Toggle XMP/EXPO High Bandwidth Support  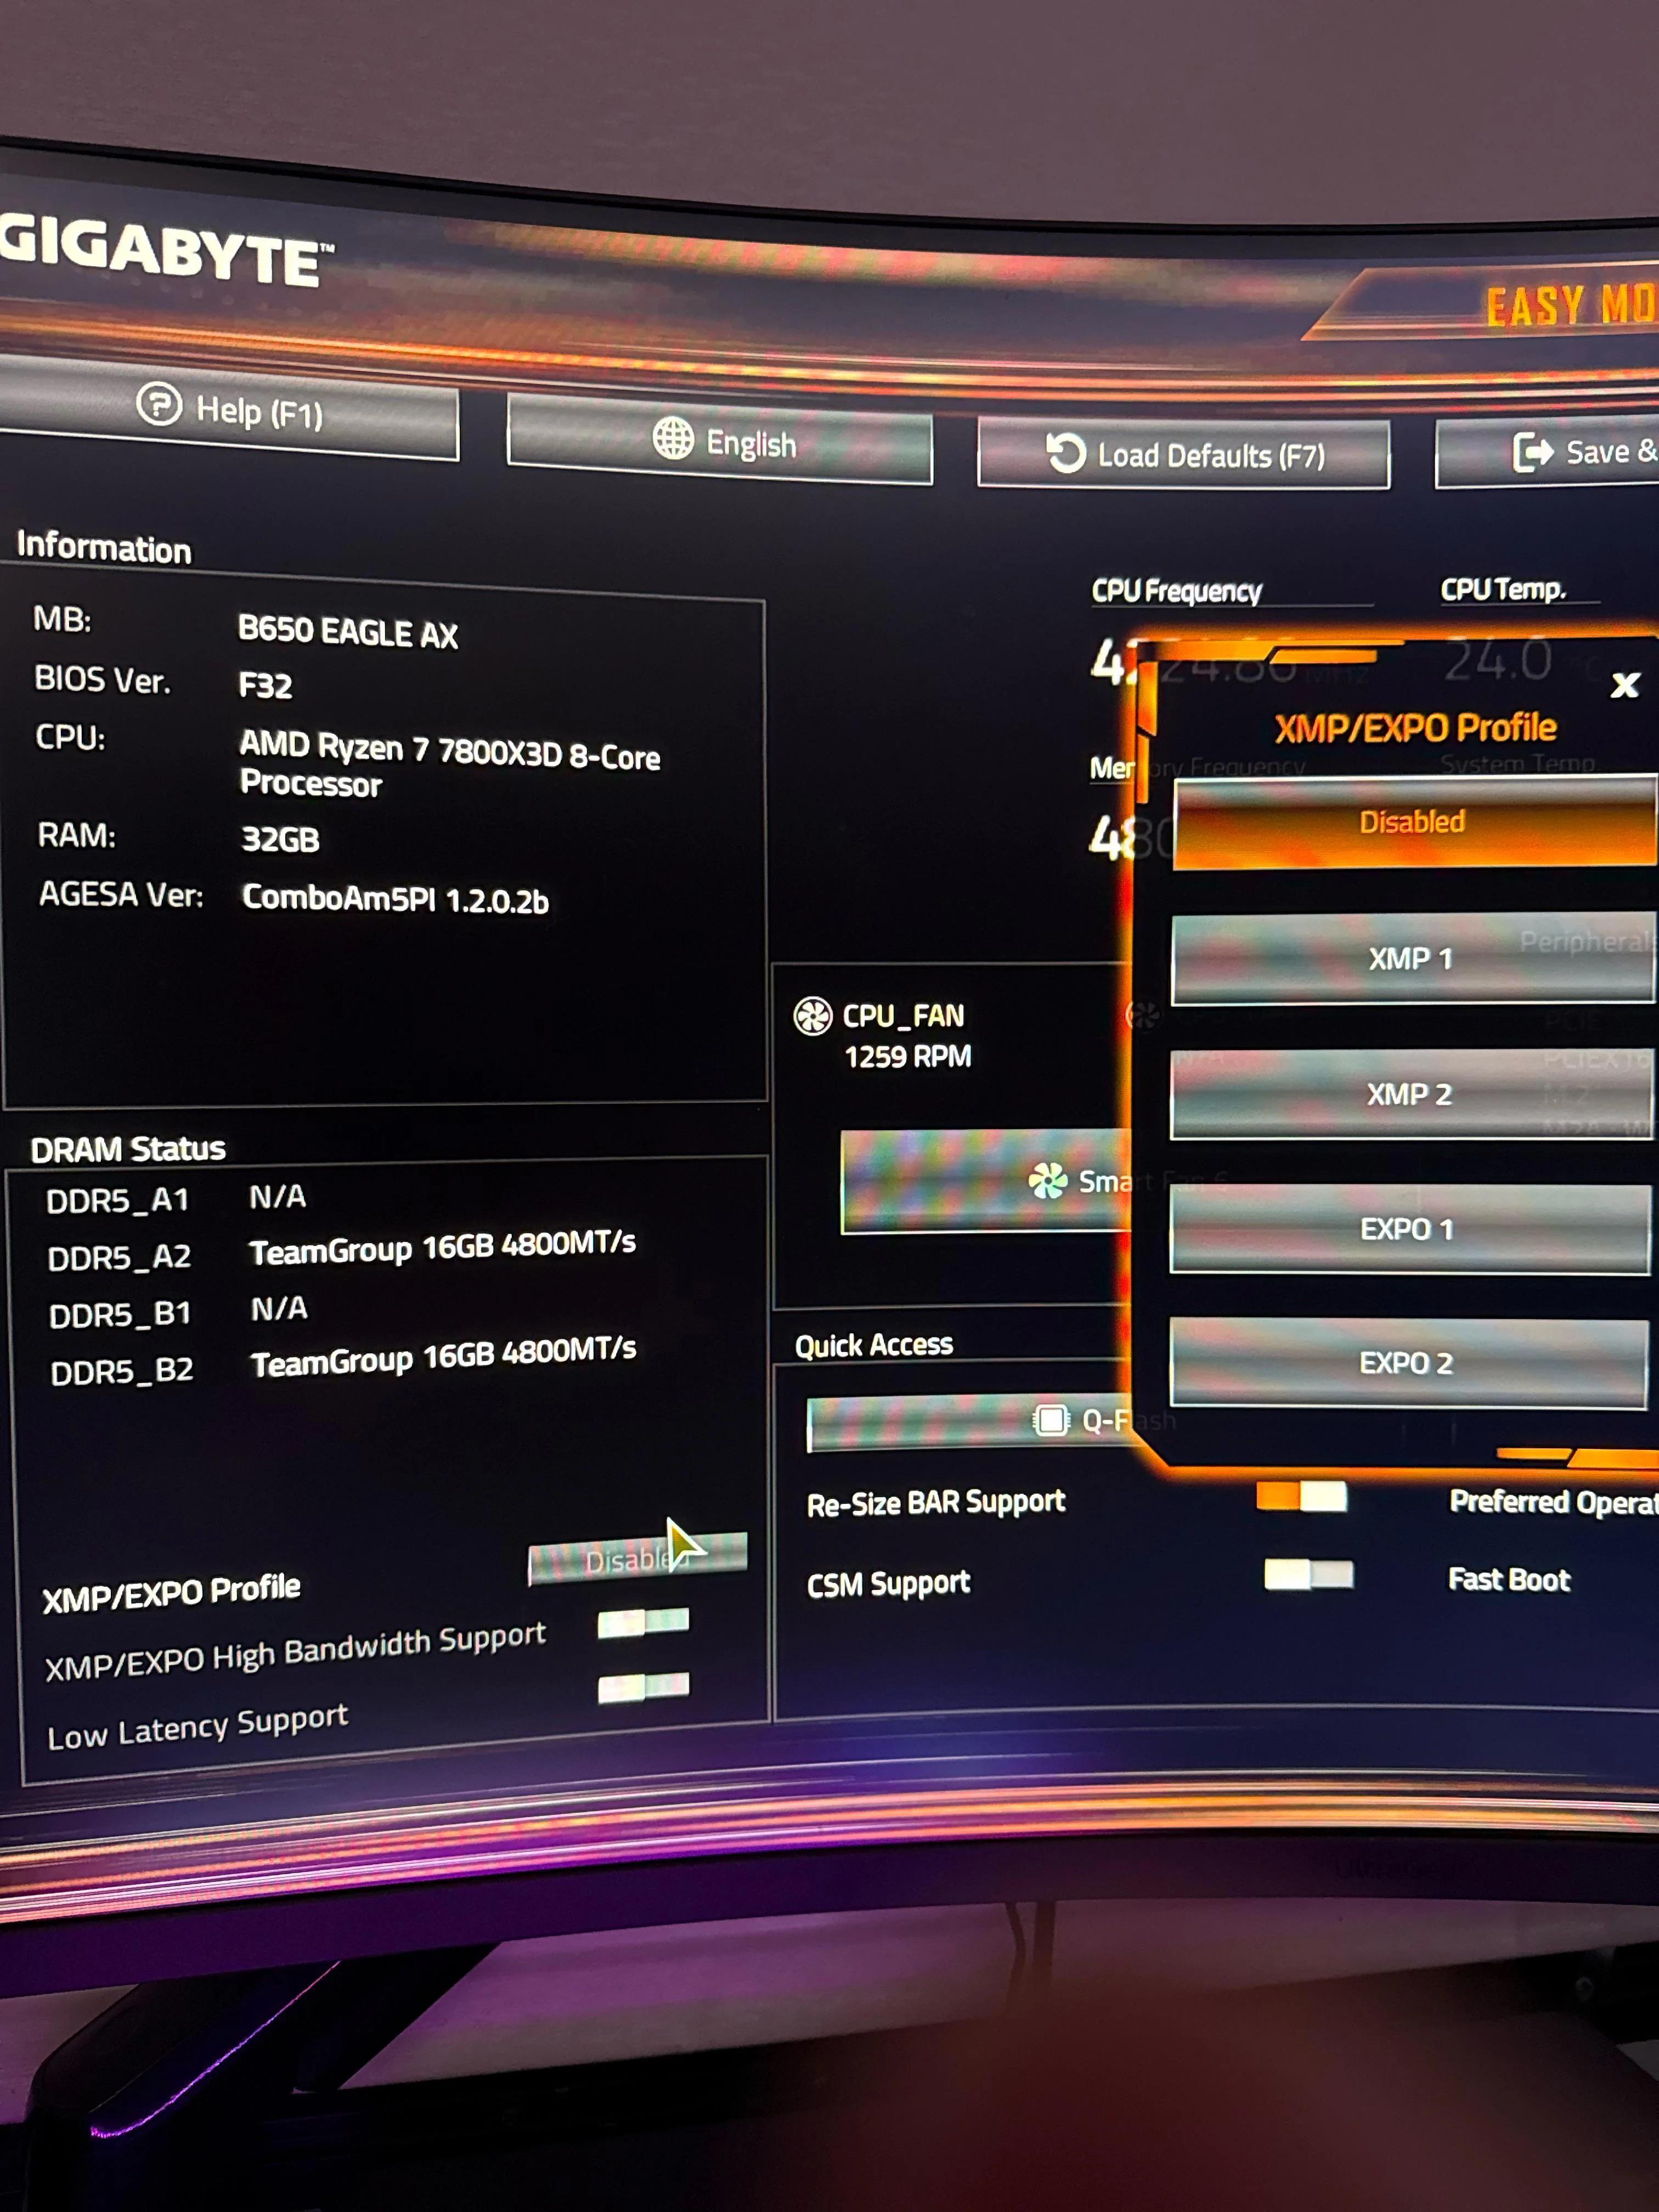pyautogui.click(x=643, y=1622)
